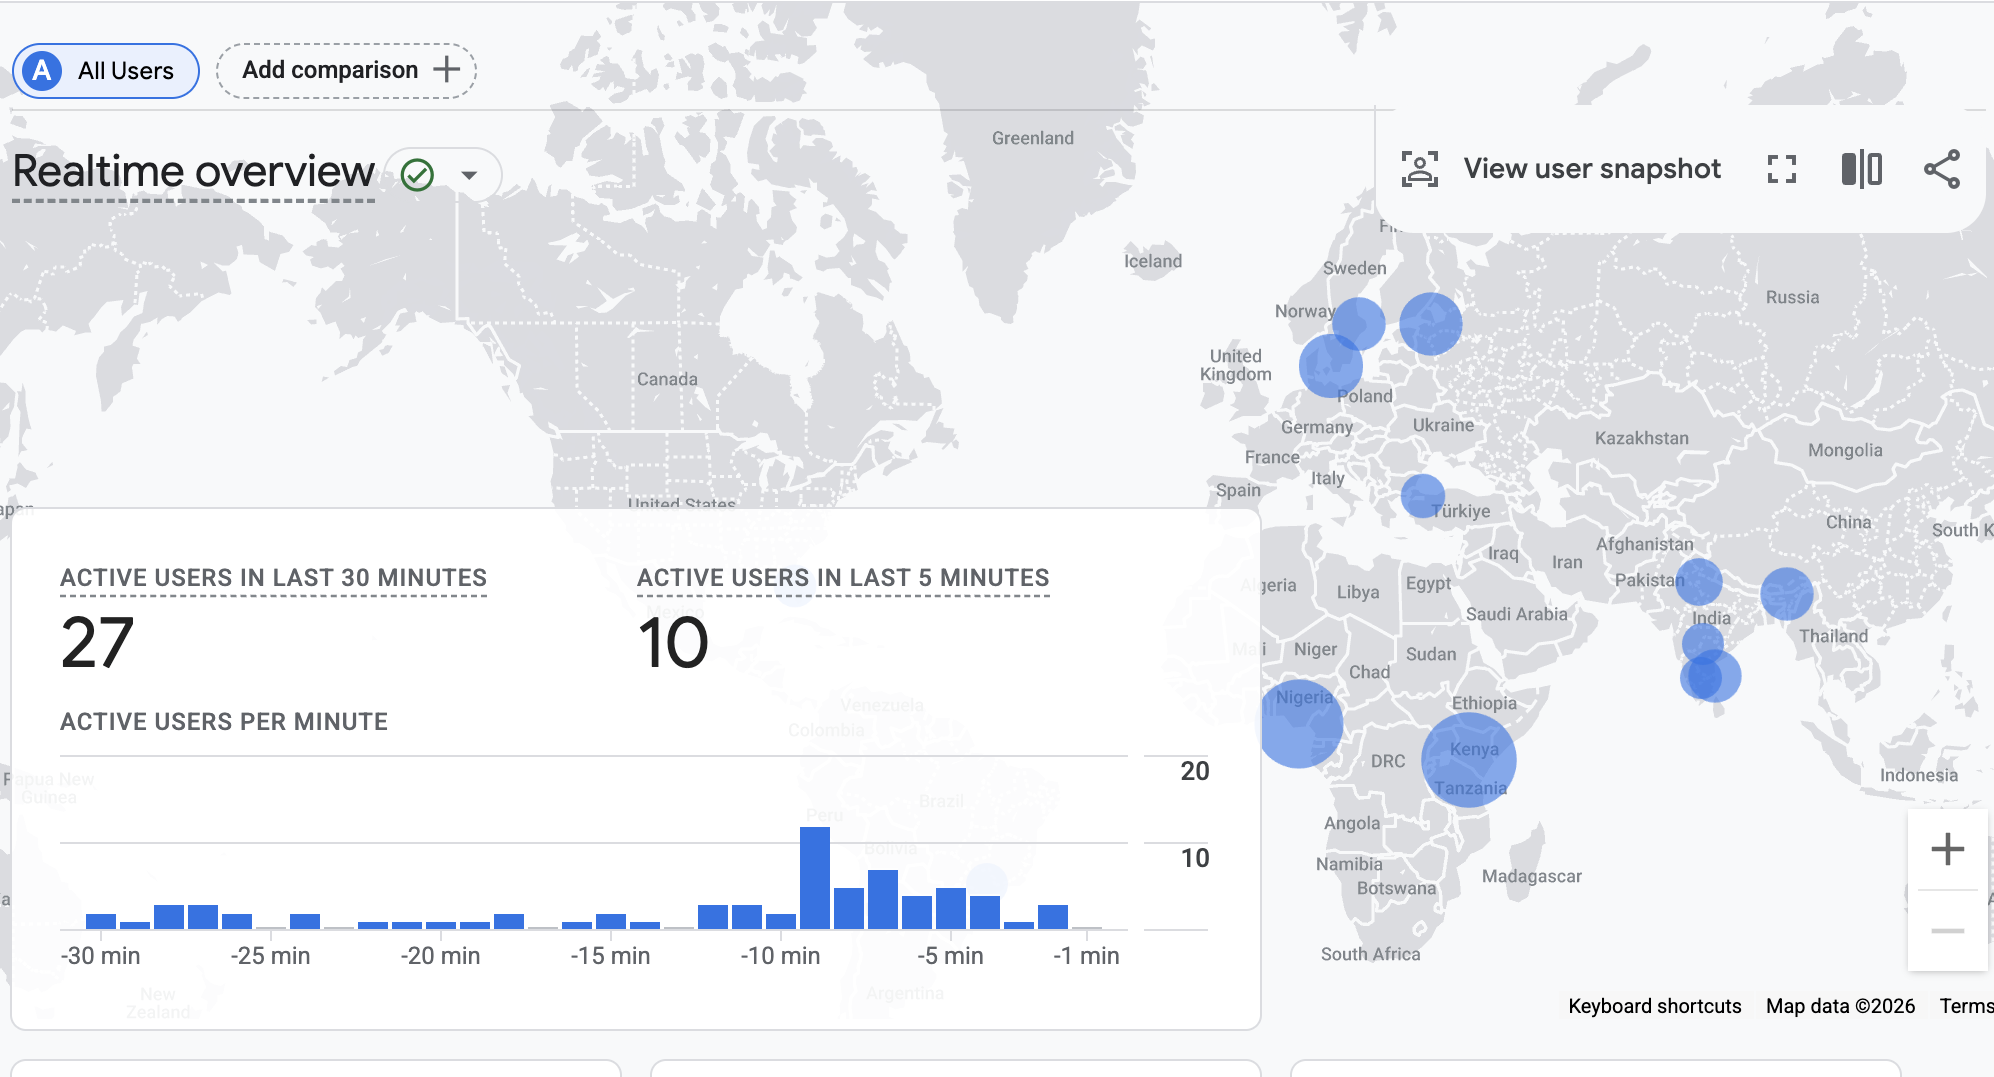This screenshot has width=1994, height=1077.
Task: Click the A avatar in All Users chip
Action: coord(42,71)
